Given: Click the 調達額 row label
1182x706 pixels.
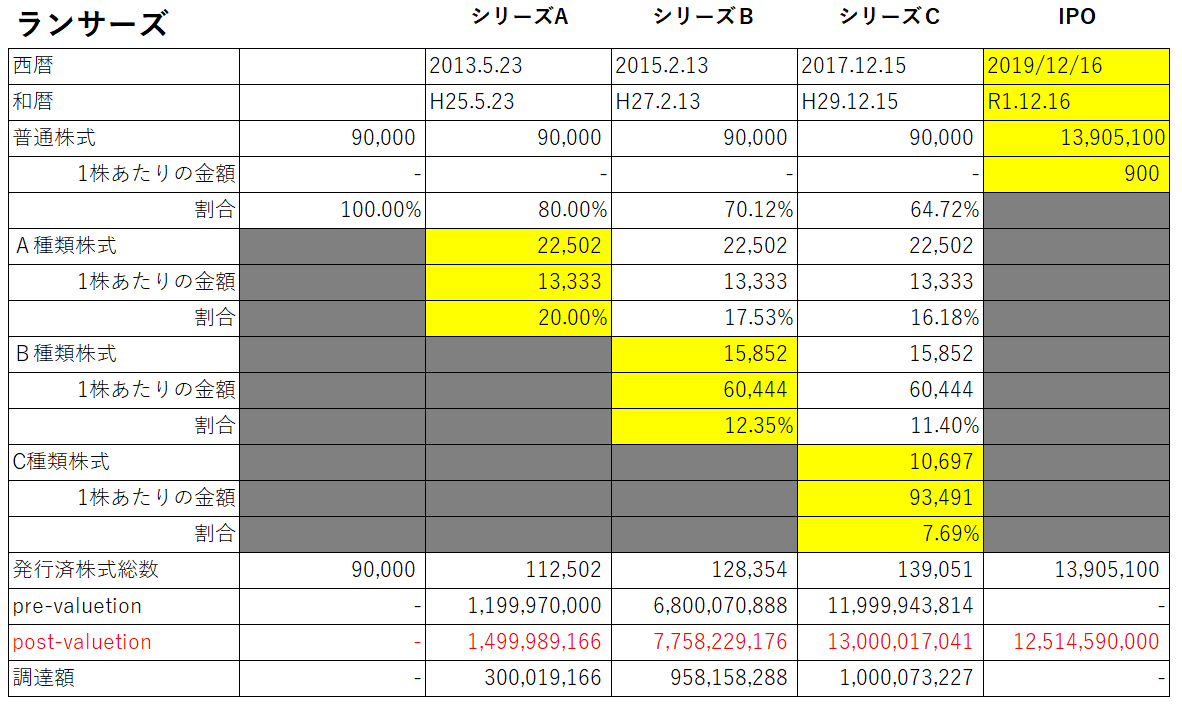Looking at the screenshot, I should click(44, 678).
